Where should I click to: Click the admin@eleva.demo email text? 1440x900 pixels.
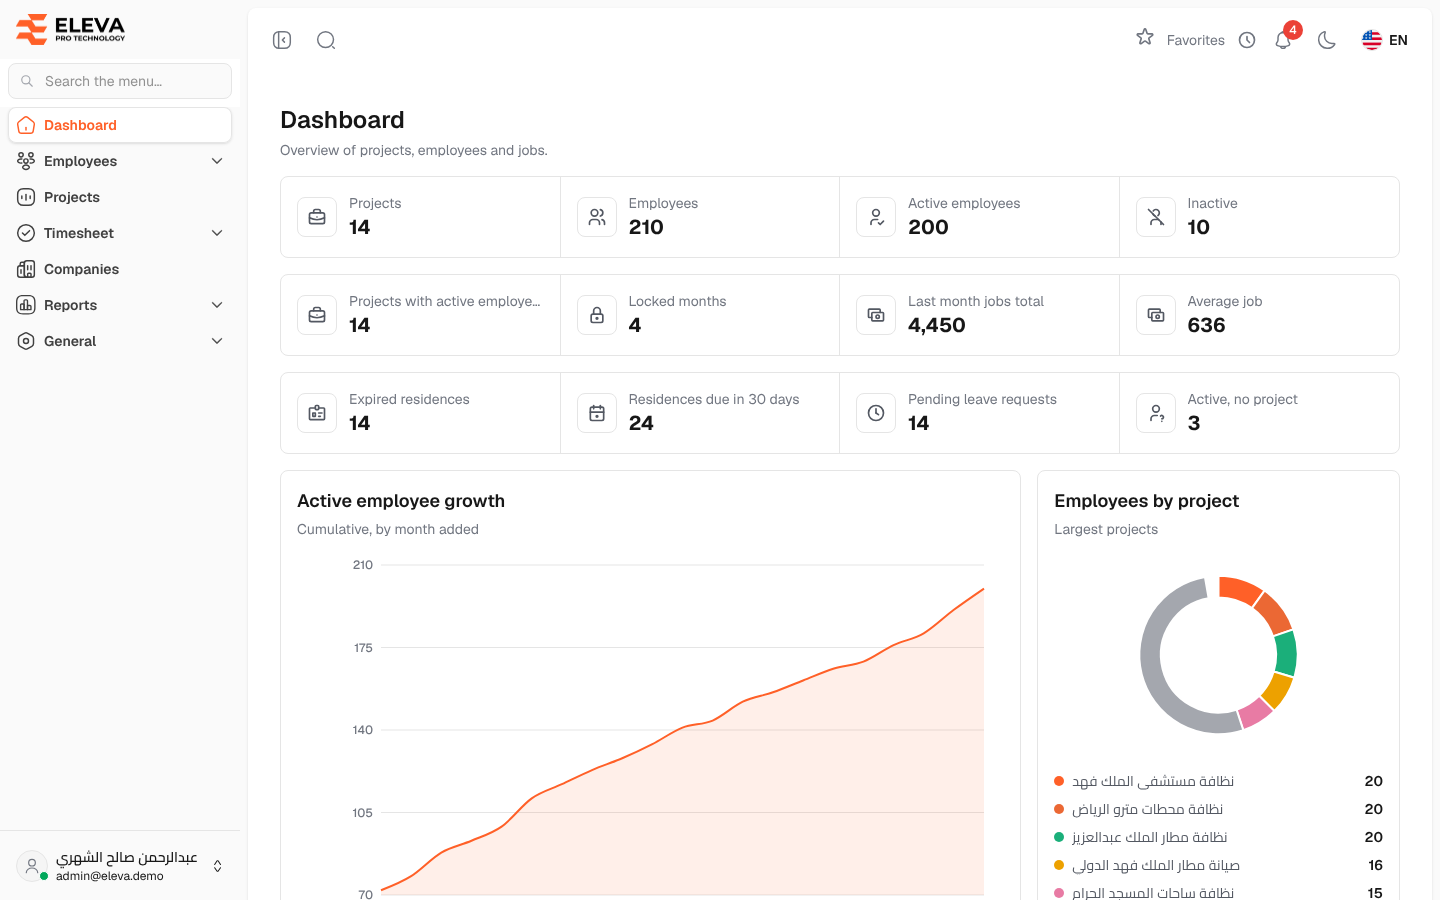pyautogui.click(x=110, y=876)
